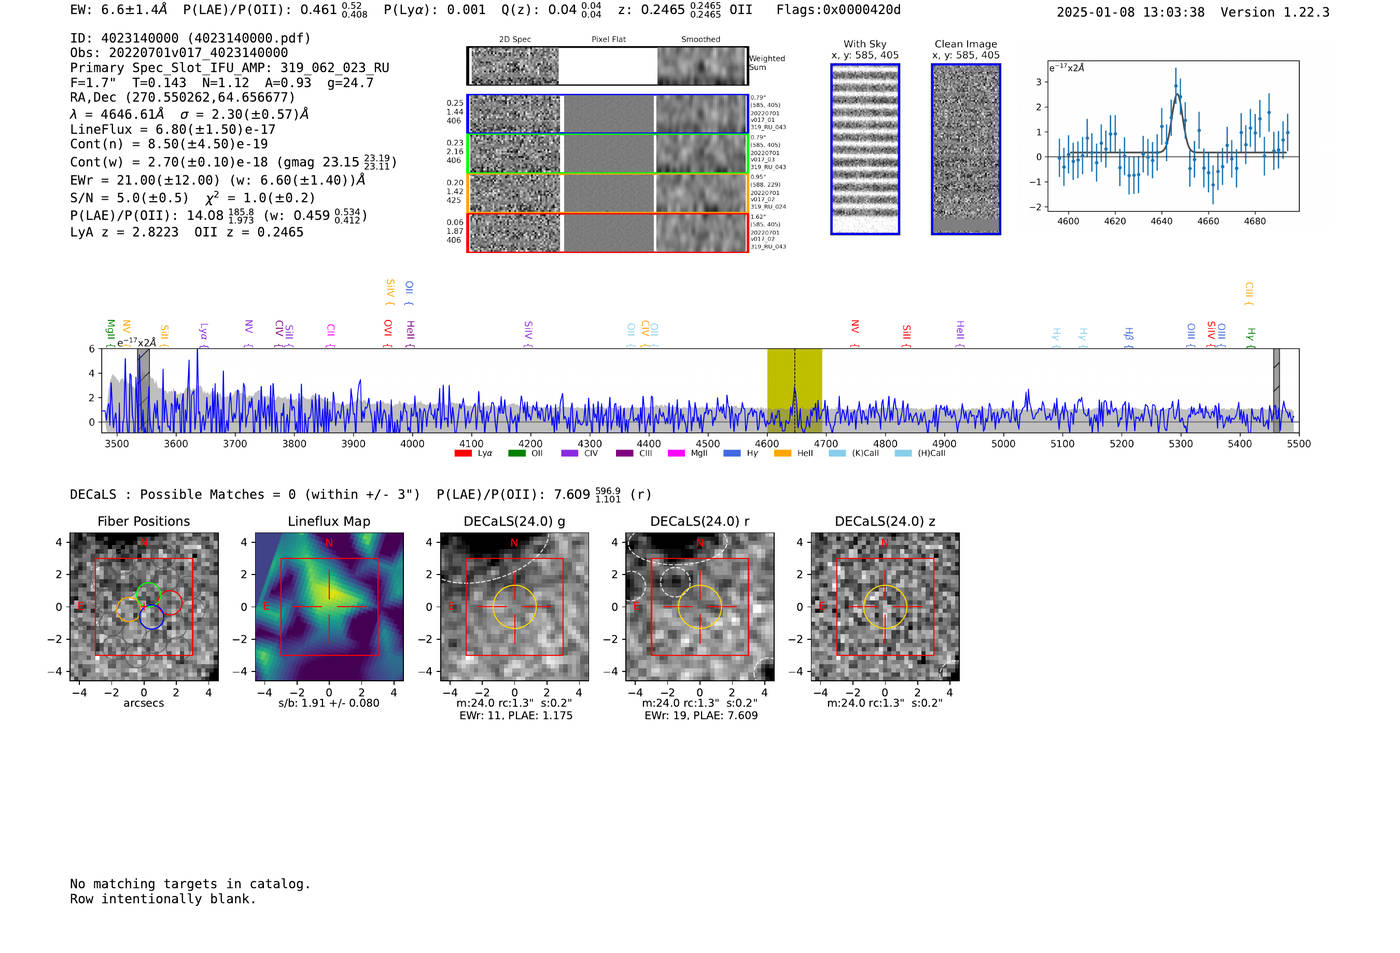Click the 'ID: 4023140000 (4023140000.pdf)' line
Image resolution: width=1400 pixels, height=953 pixels.
[x=190, y=38]
